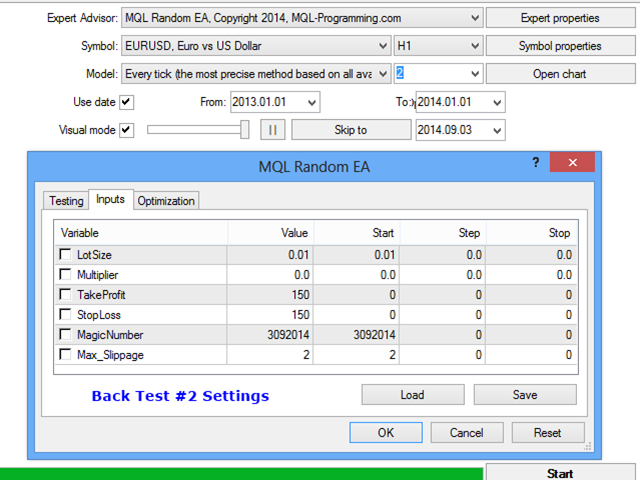Enable optimization for TakeProfit
This screenshot has width=640, height=480.
[65, 294]
